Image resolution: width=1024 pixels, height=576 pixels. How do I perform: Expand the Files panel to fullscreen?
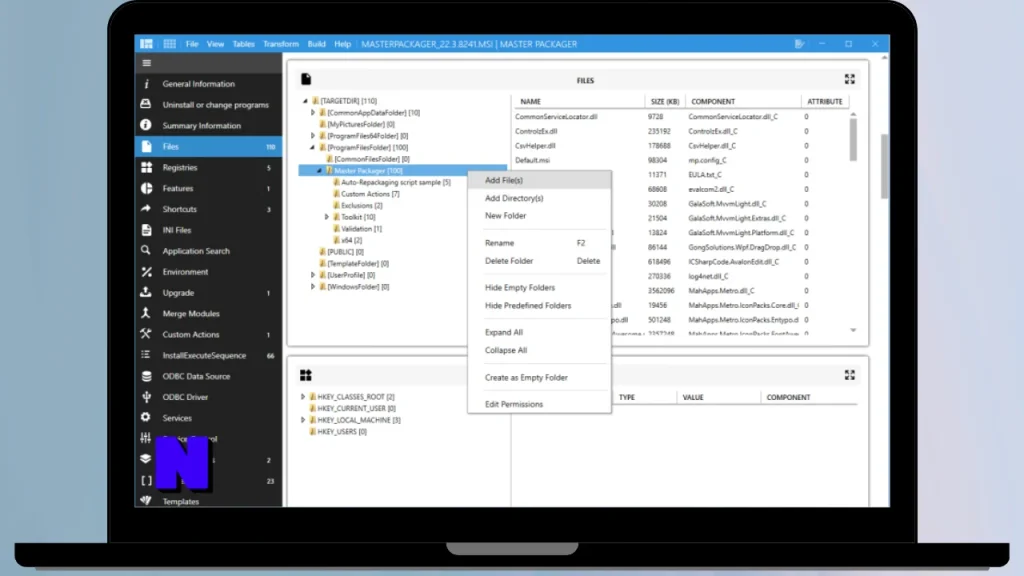pos(850,79)
